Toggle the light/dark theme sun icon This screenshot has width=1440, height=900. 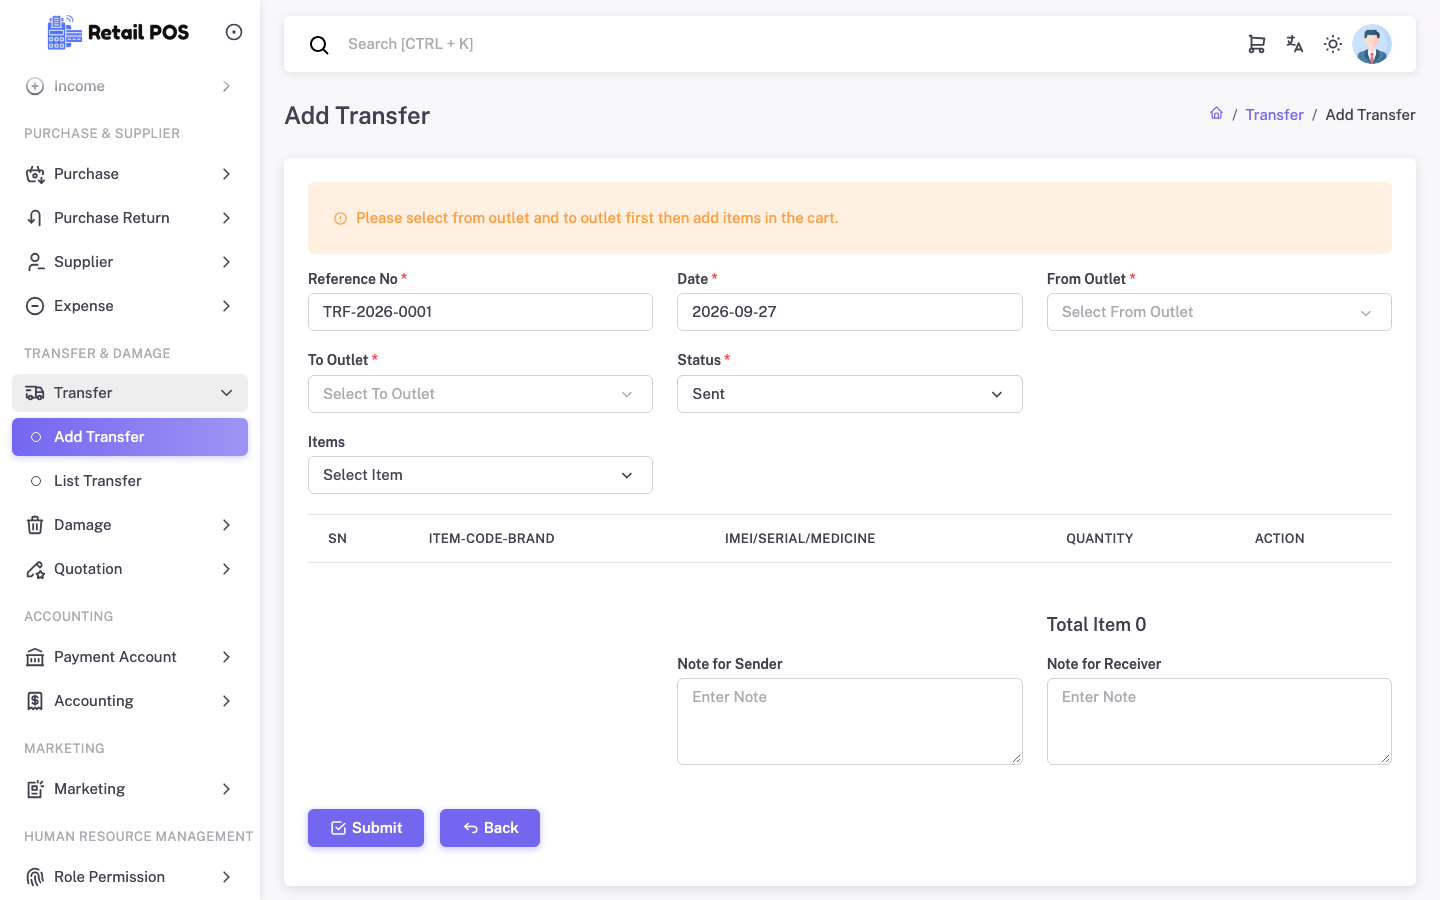tap(1333, 44)
